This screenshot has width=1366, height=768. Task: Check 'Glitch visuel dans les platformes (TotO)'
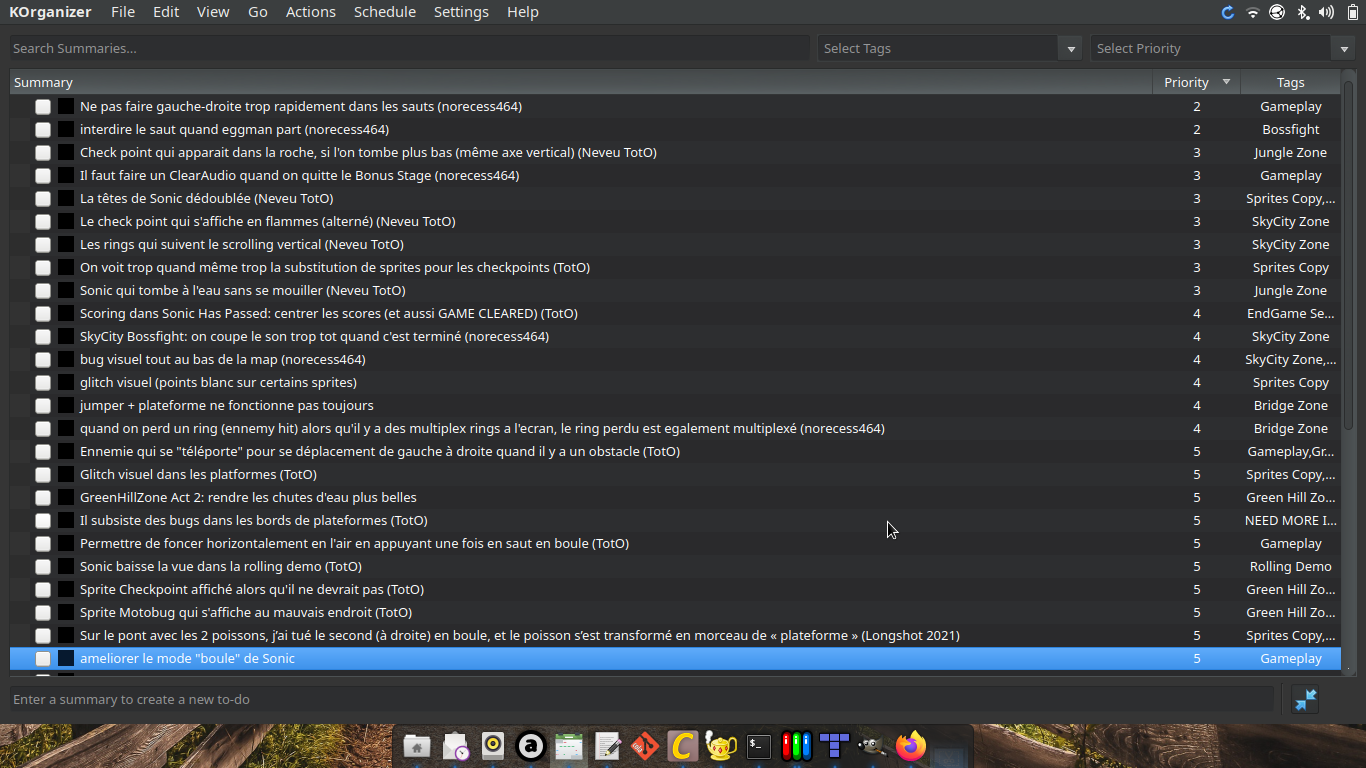(43, 474)
